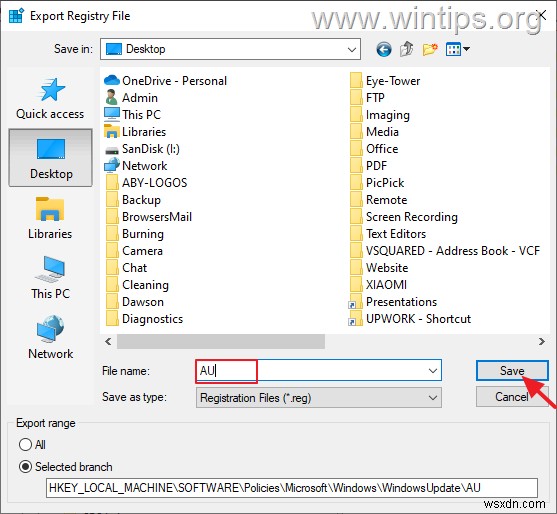The width and height of the screenshot is (557, 514).
Task: Select the Imaging folder
Action: 380,115
